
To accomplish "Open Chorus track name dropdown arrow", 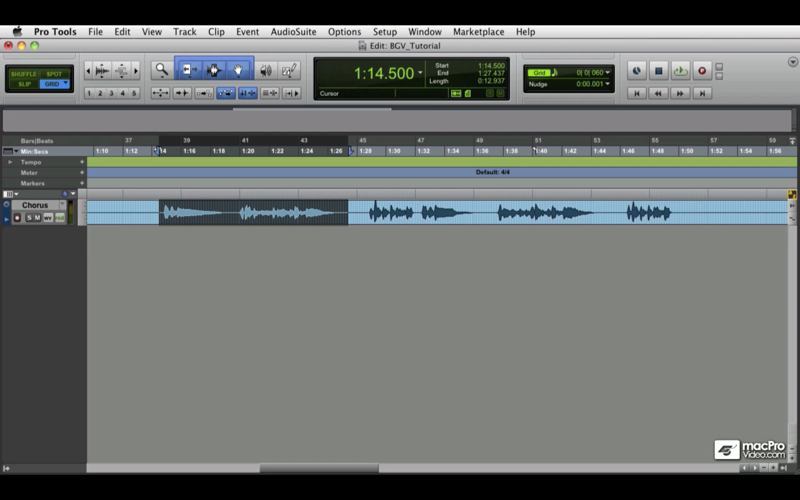I will [63, 205].
